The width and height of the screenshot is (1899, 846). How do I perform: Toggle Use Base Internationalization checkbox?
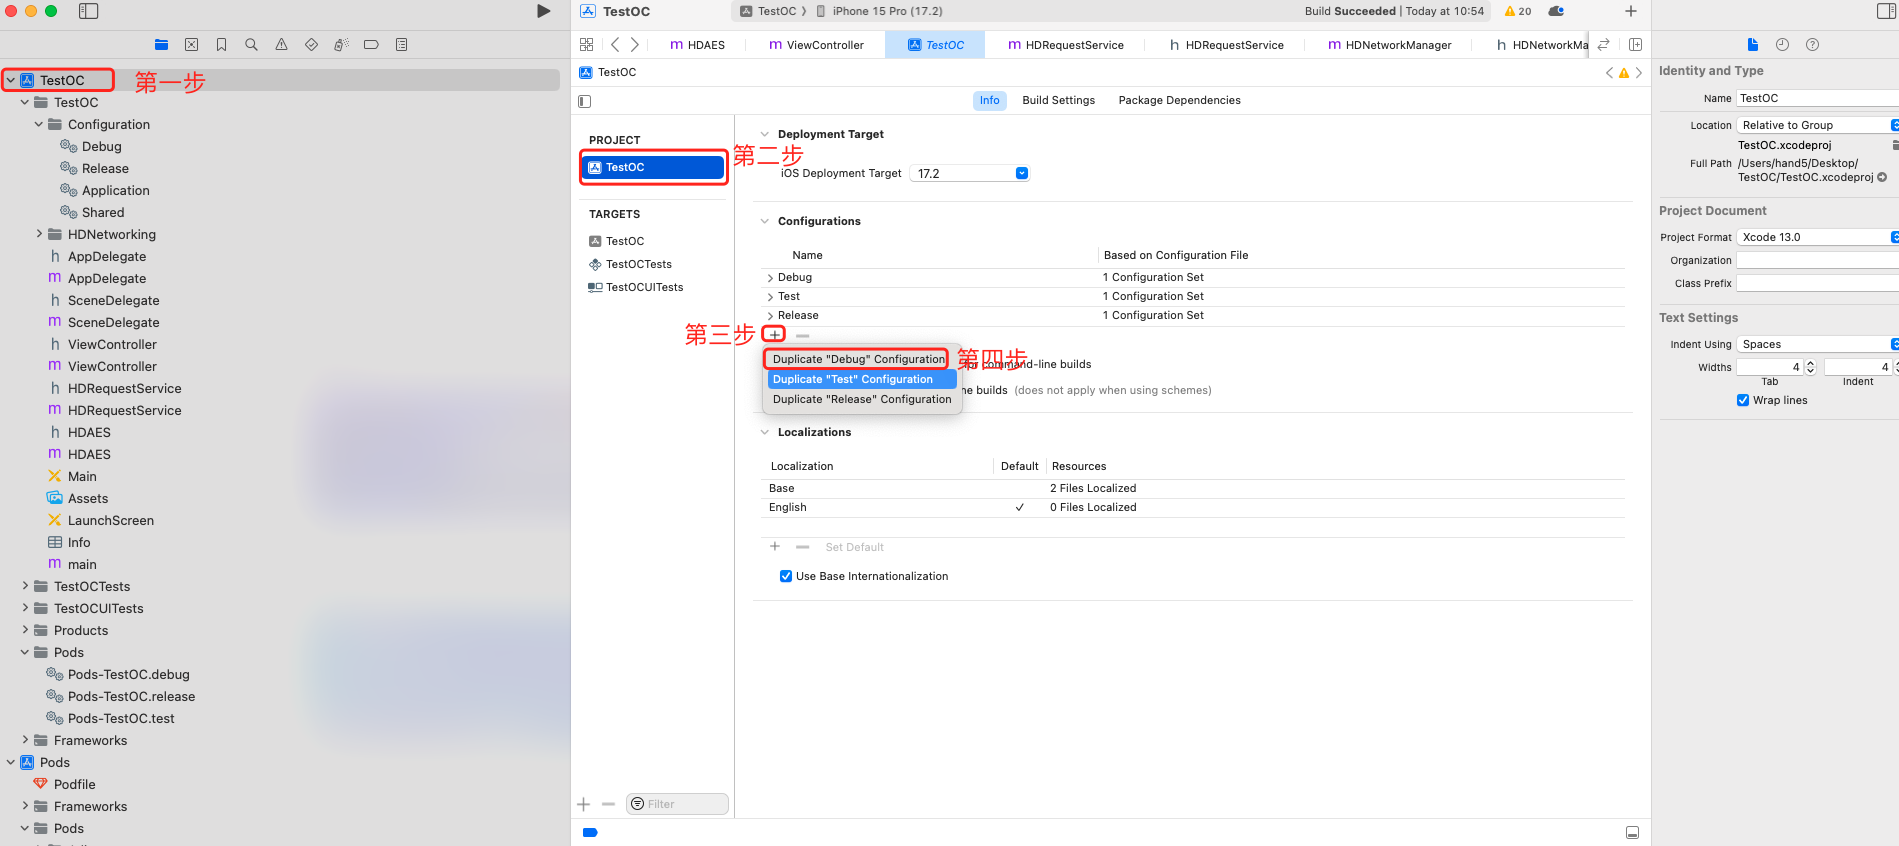coord(786,576)
